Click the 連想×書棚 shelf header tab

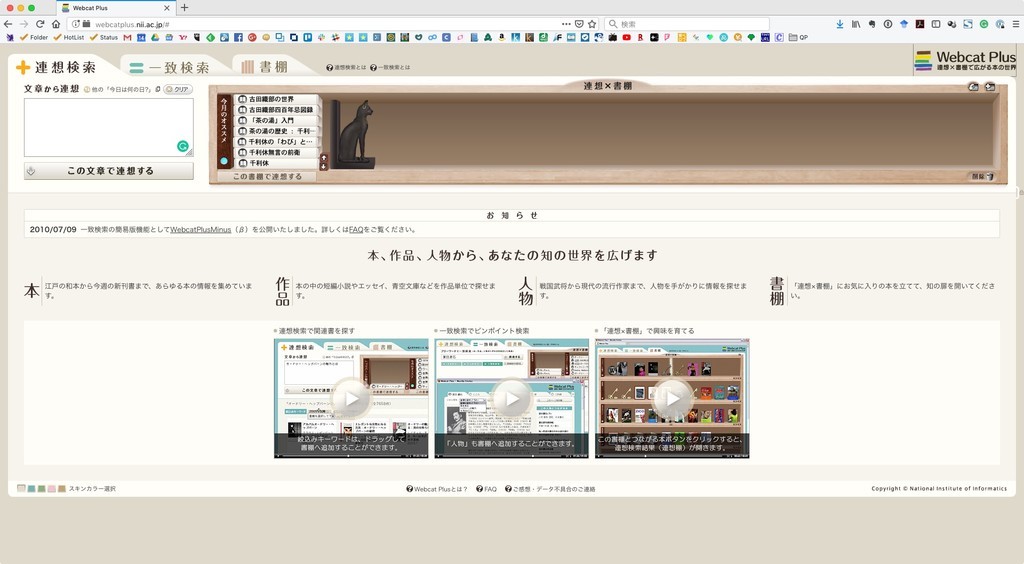pos(607,86)
